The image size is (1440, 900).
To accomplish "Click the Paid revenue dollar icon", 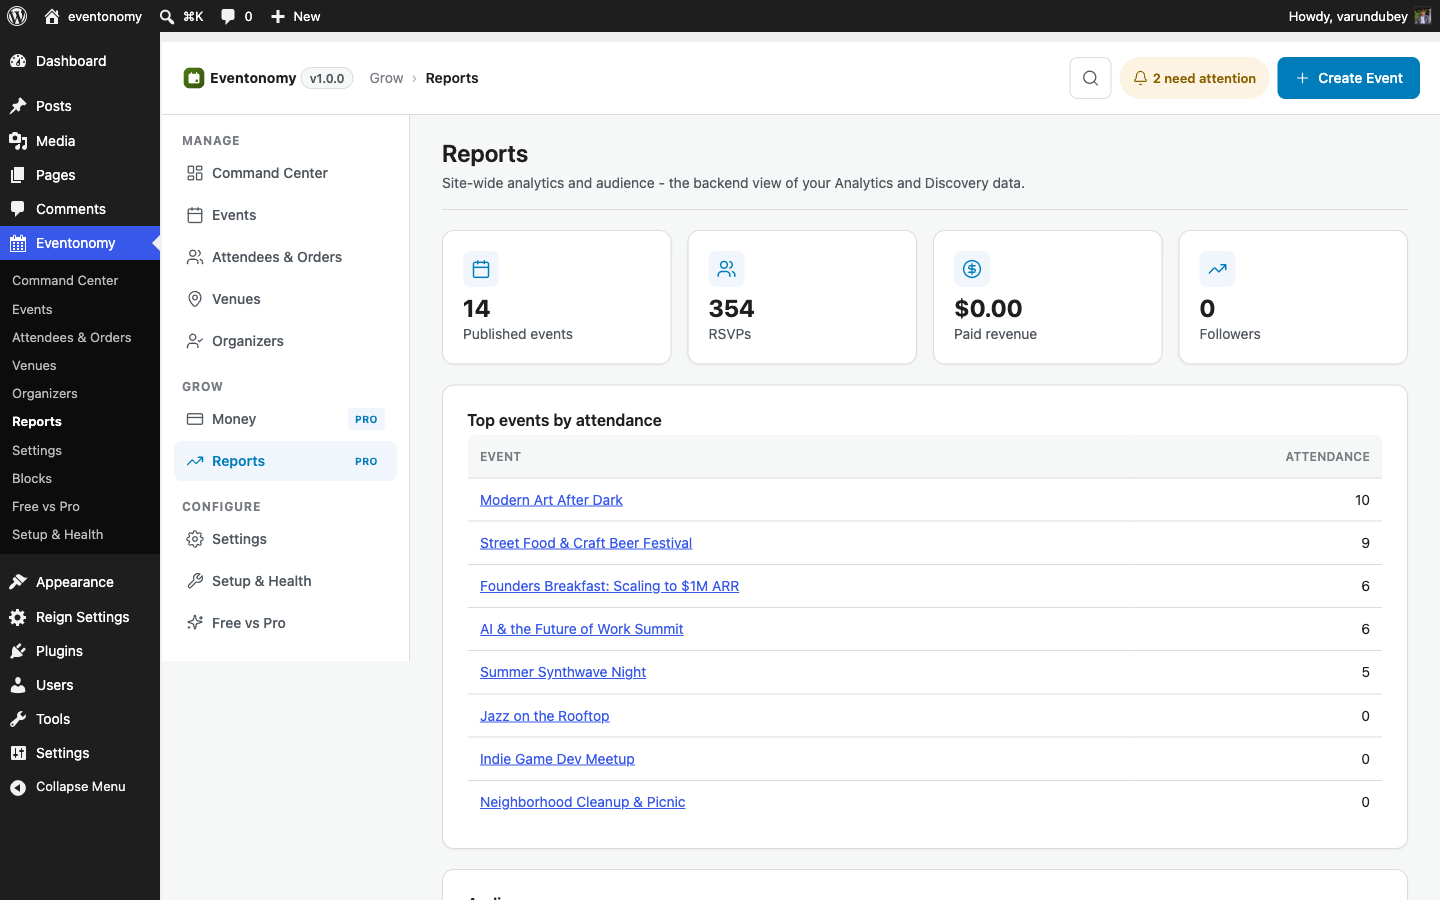I will coord(972,269).
